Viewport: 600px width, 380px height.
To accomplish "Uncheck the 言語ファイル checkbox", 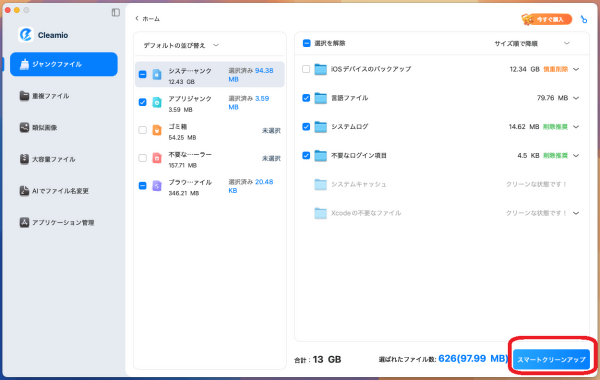I will pos(306,98).
